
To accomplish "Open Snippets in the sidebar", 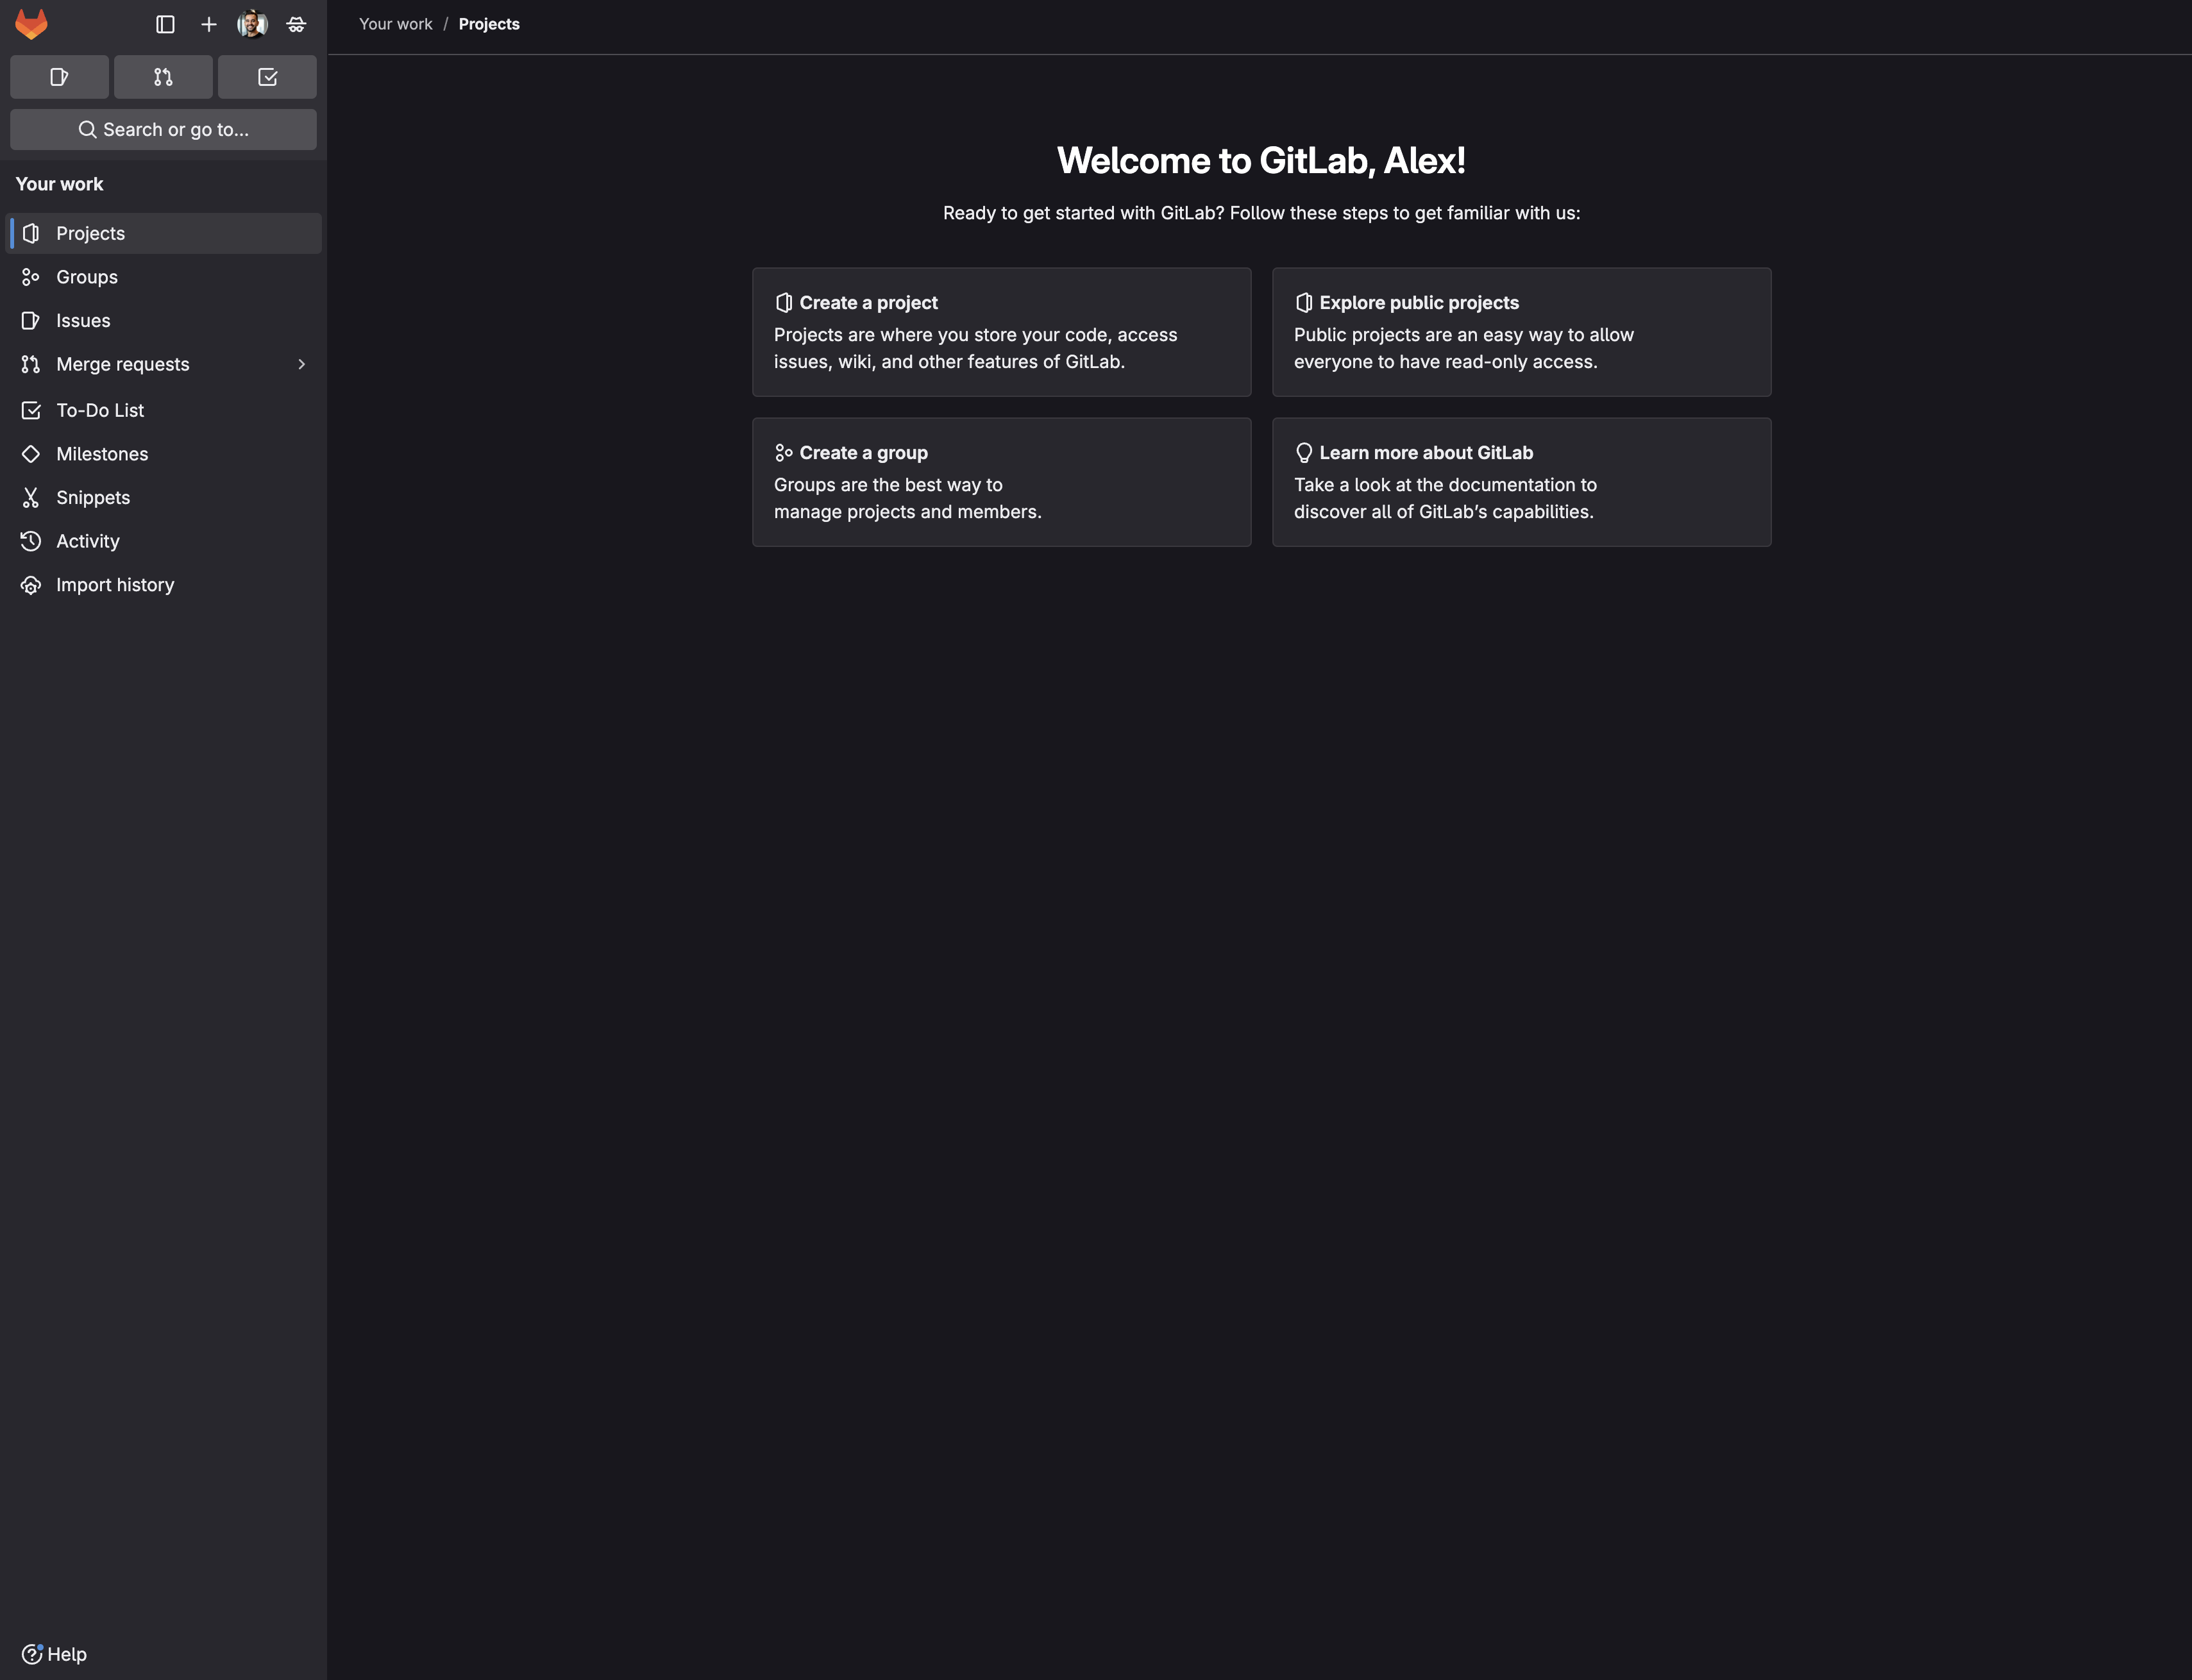I will click(93, 498).
